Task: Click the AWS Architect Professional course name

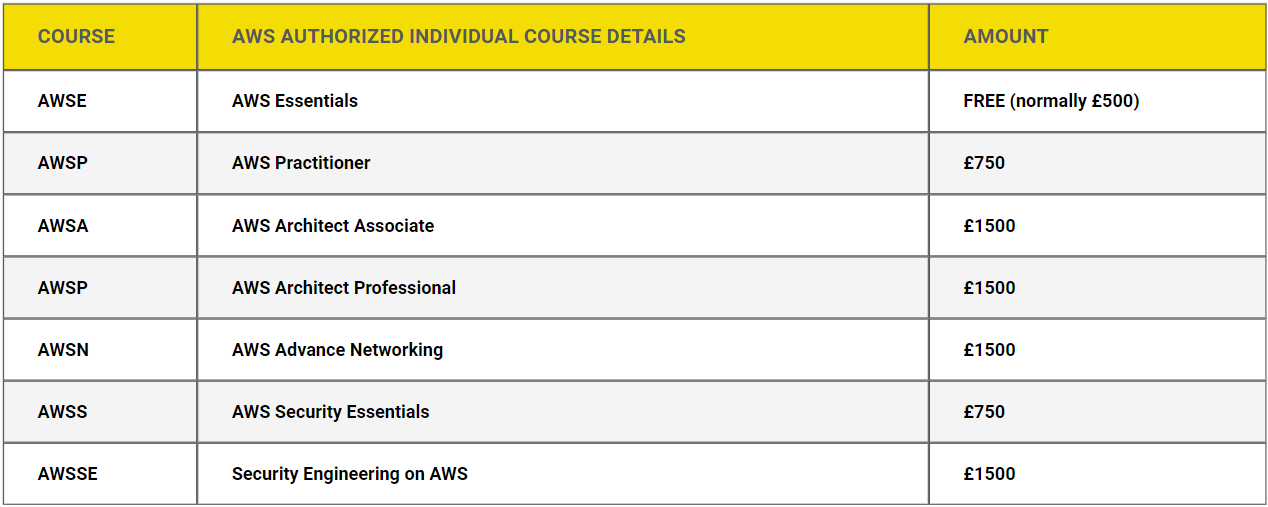Action: click(x=344, y=288)
